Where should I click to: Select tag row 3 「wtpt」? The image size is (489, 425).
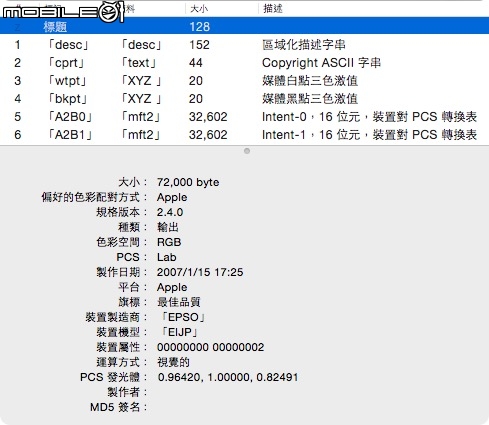244,81
